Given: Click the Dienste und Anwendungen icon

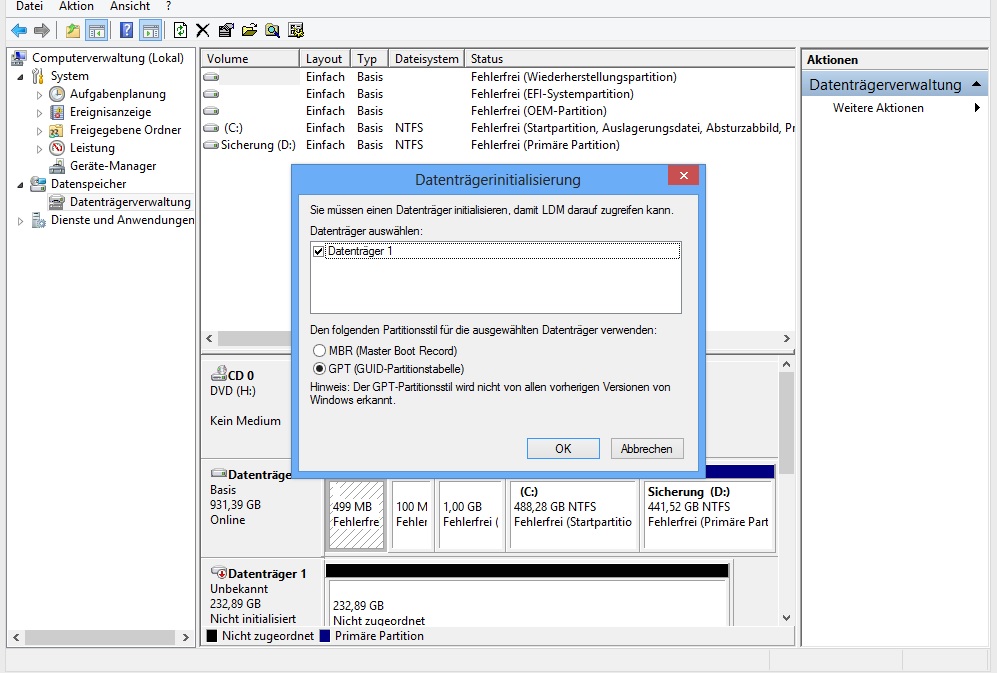Looking at the screenshot, I should point(38,220).
